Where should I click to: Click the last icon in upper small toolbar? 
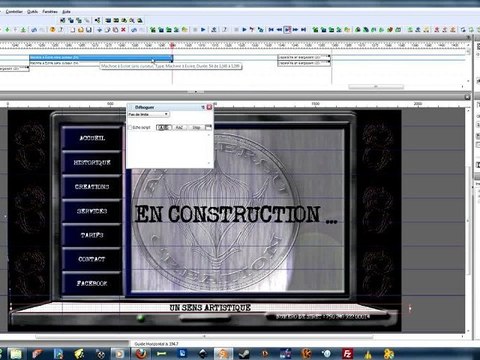[x=140, y=20]
